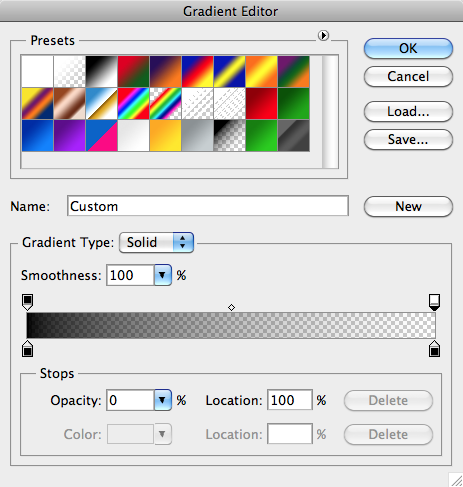Click New to create gradient preset
Image resolution: width=463 pixels, height=487 pixels.
click(408, 206)
